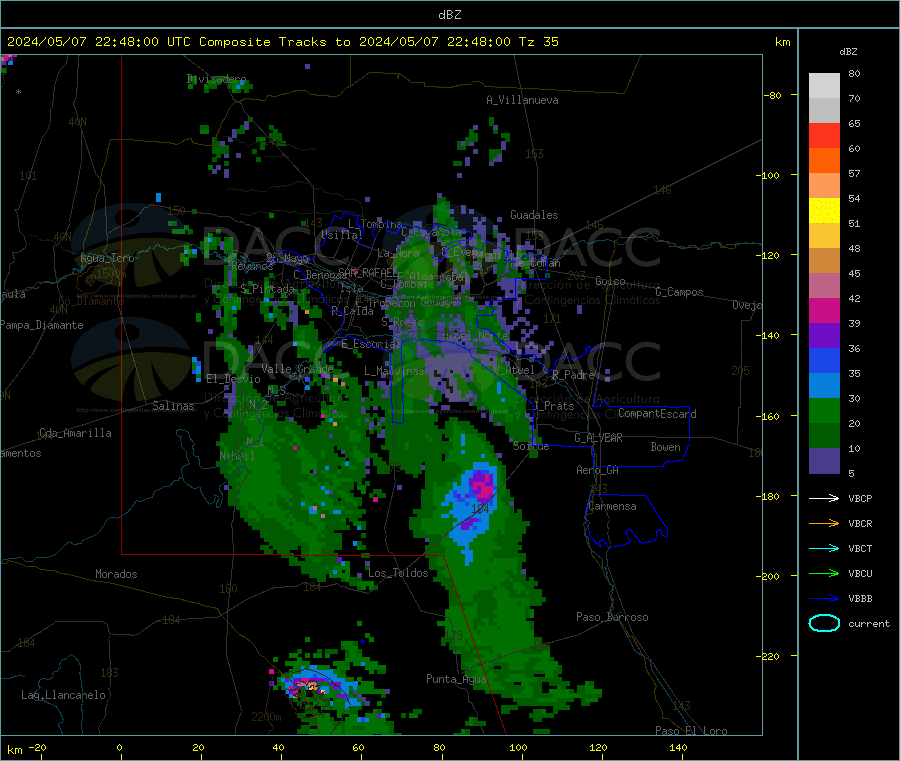This screenshot has width=900, height=761.
Task: Click the SAN_RAFAEL city label
Action: click(x=368, y=272)
